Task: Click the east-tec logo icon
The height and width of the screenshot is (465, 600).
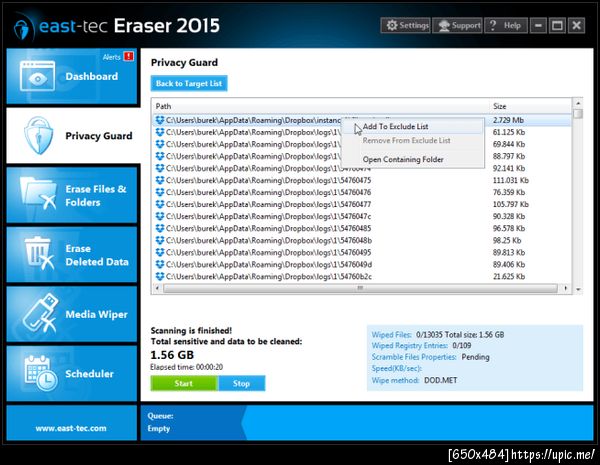Action: (x=23, y=28)
